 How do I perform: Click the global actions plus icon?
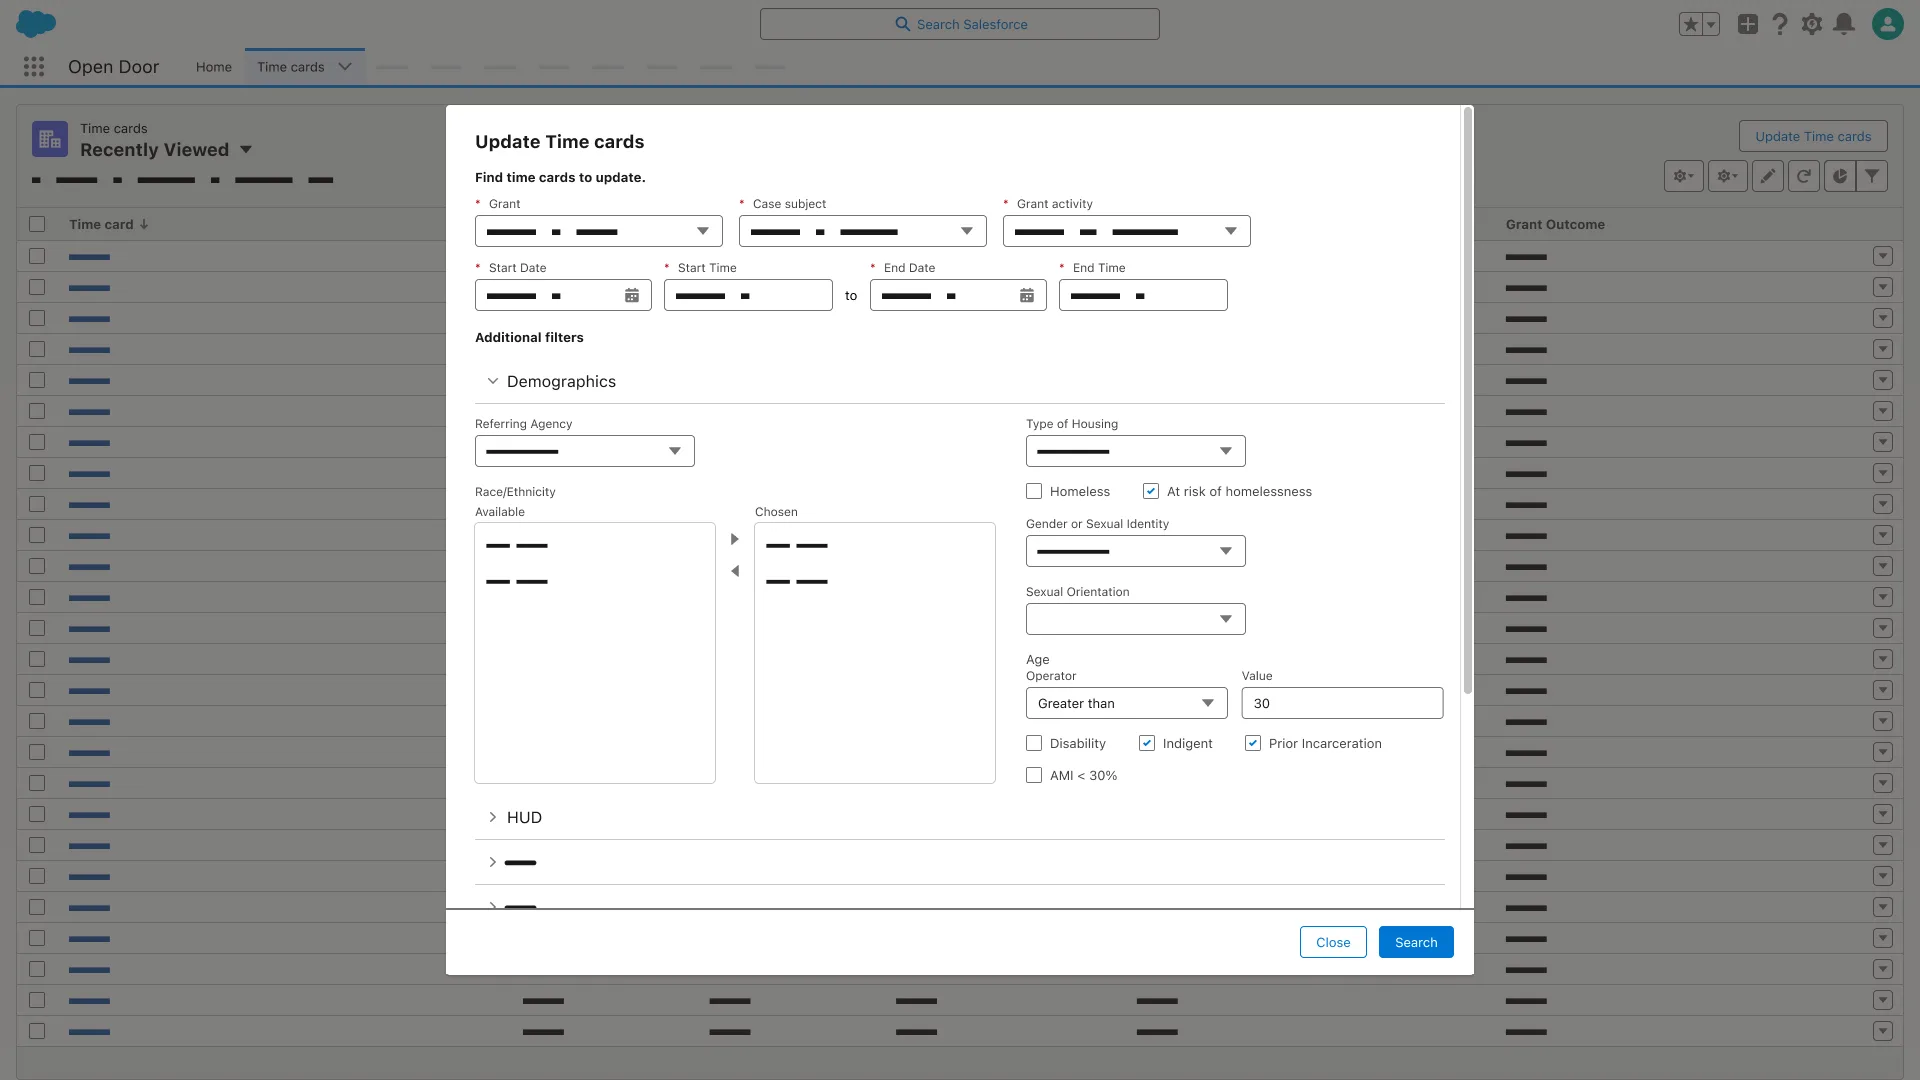(x=1747, y=24)
